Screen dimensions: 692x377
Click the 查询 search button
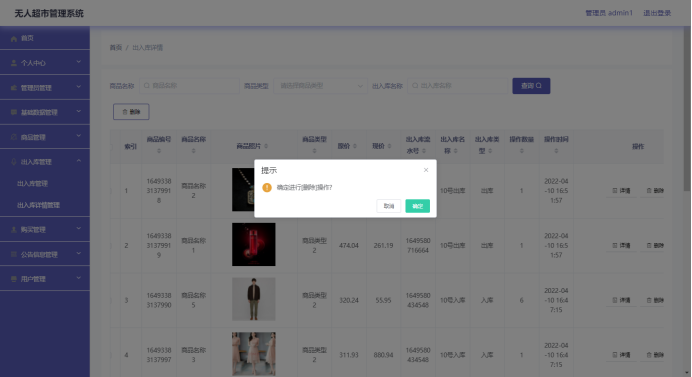[531, 86]
